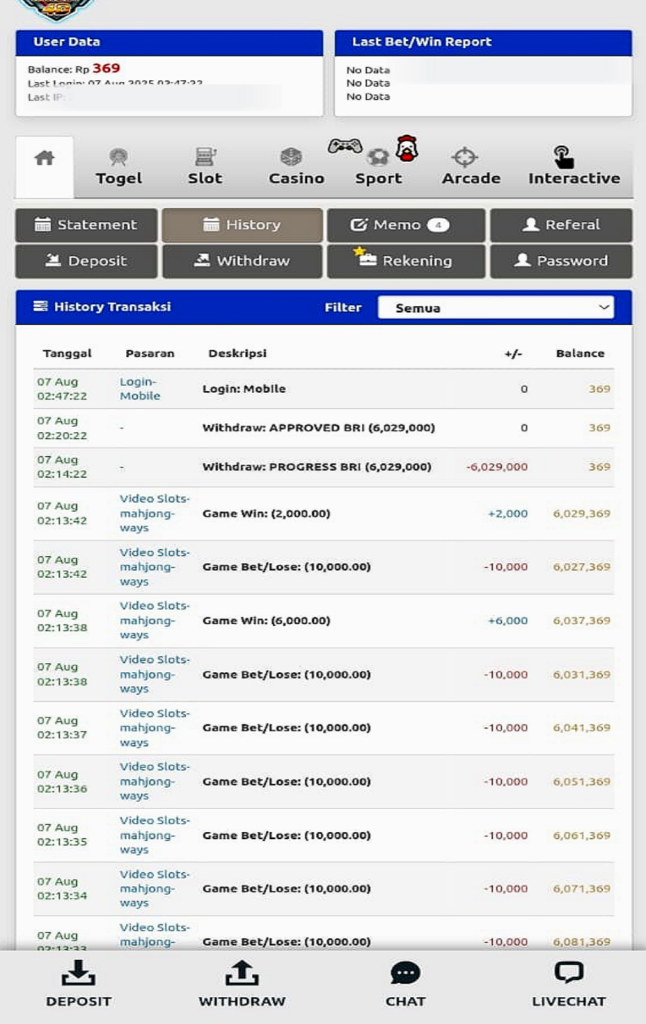Image resolution: width=646 pixels, height=1024 pixels.
Task: Click the Login-Mobile pasaran link
Action: pyautogui.click(x=140, y=389)
